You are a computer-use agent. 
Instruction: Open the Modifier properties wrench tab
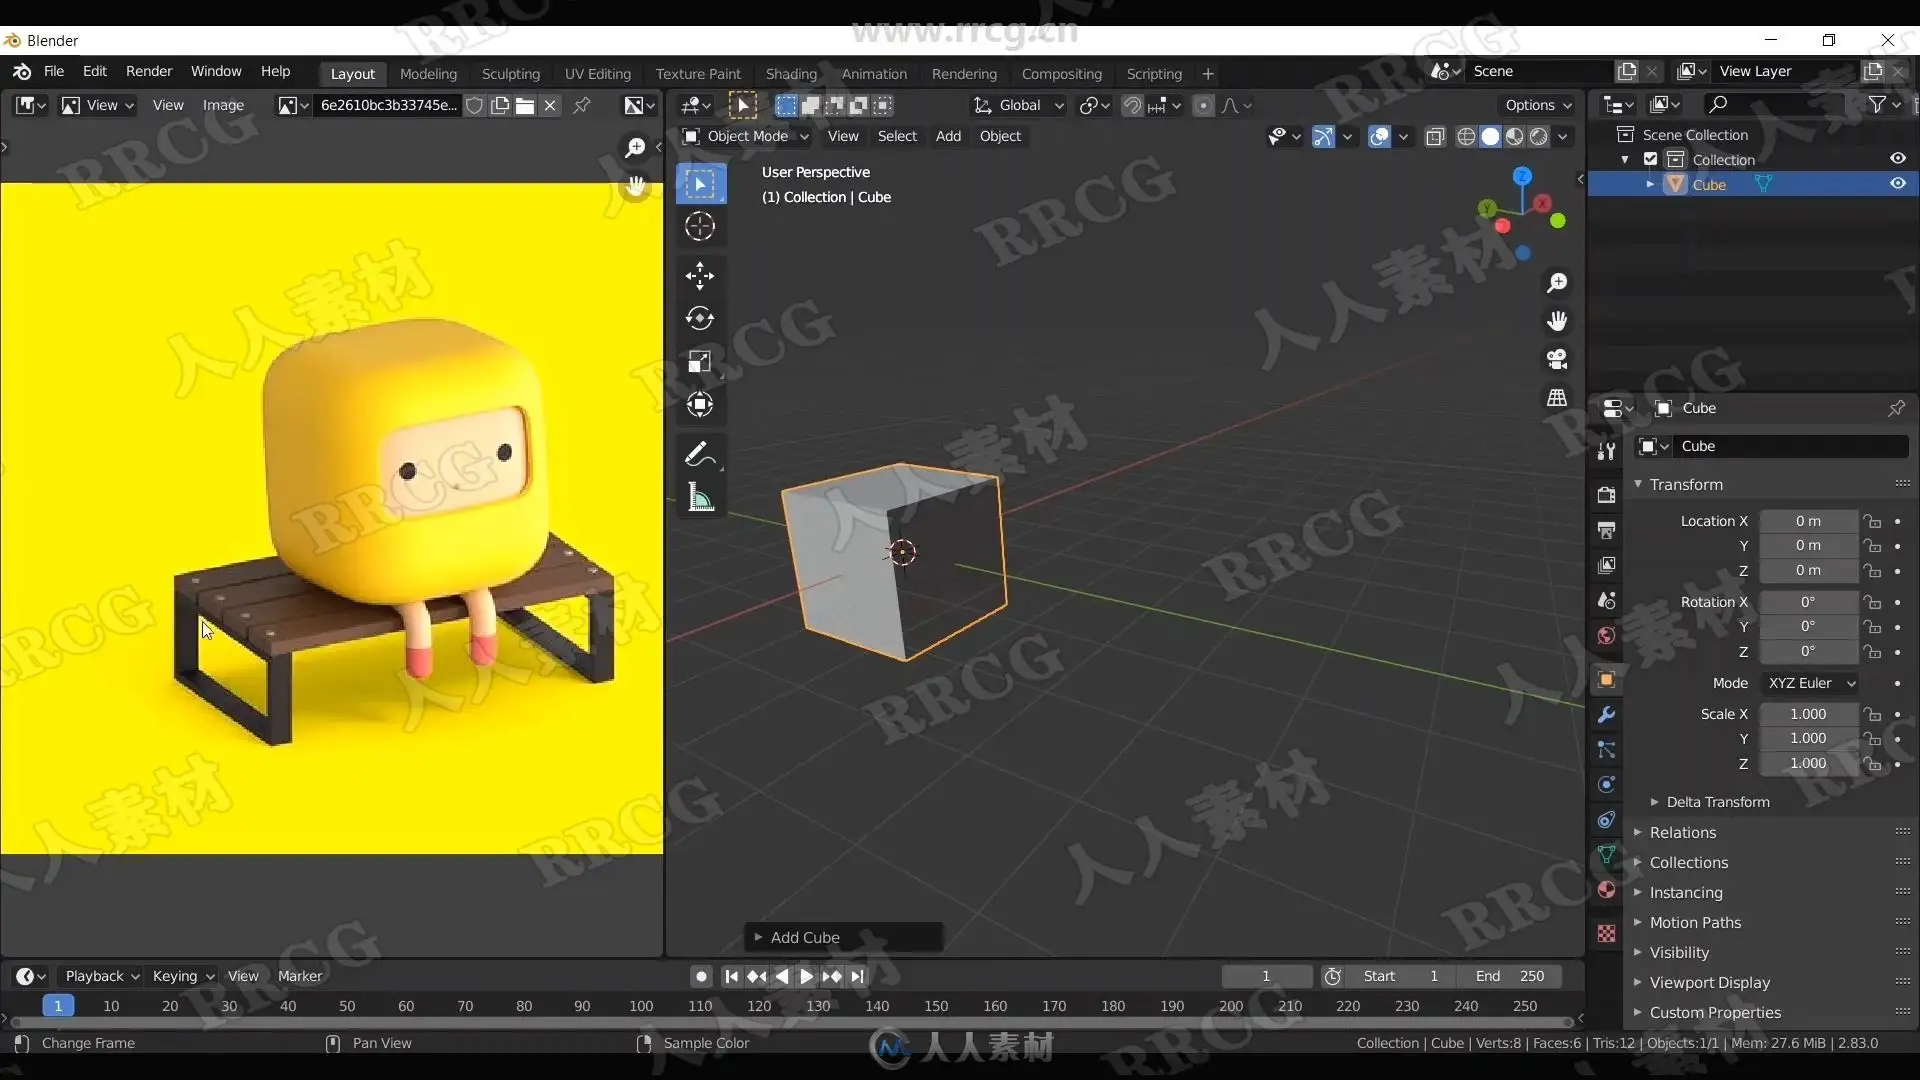click(x=1606, y=715)
